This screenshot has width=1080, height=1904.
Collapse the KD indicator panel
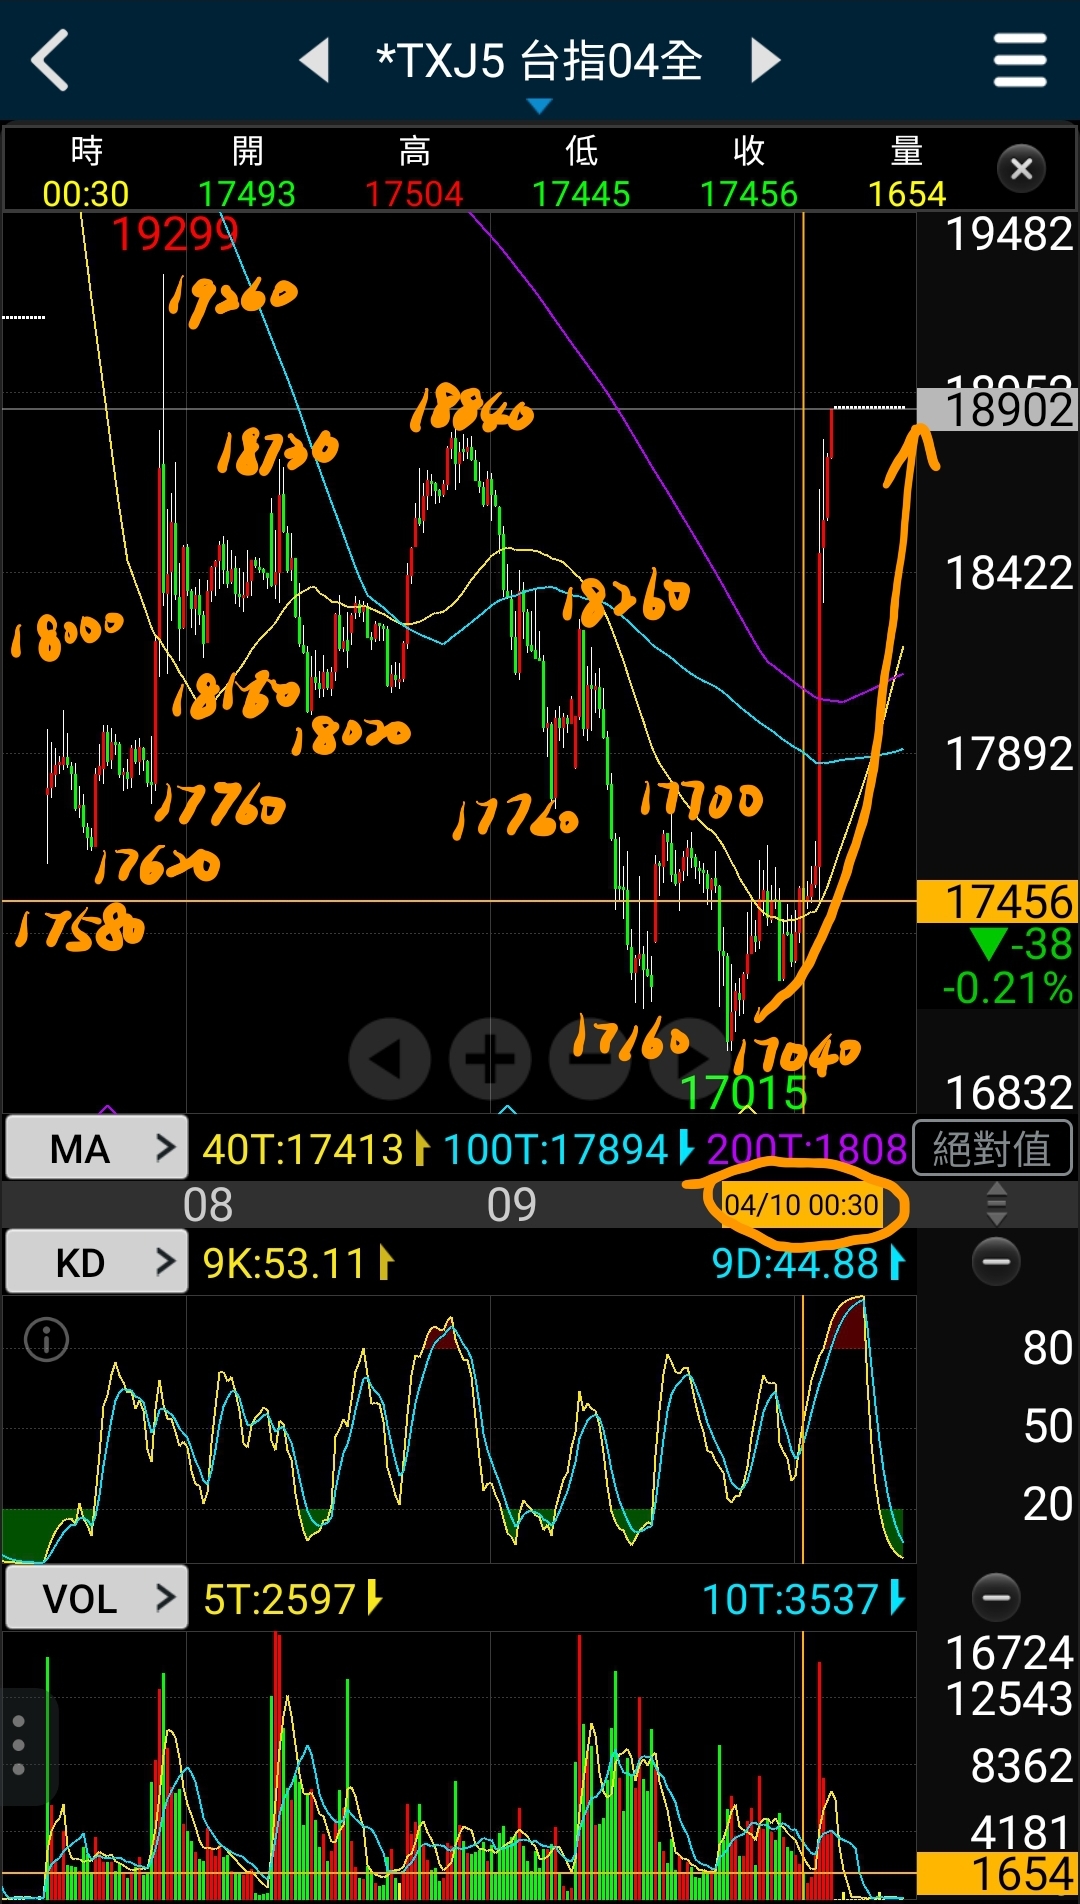pos(996,1262)
